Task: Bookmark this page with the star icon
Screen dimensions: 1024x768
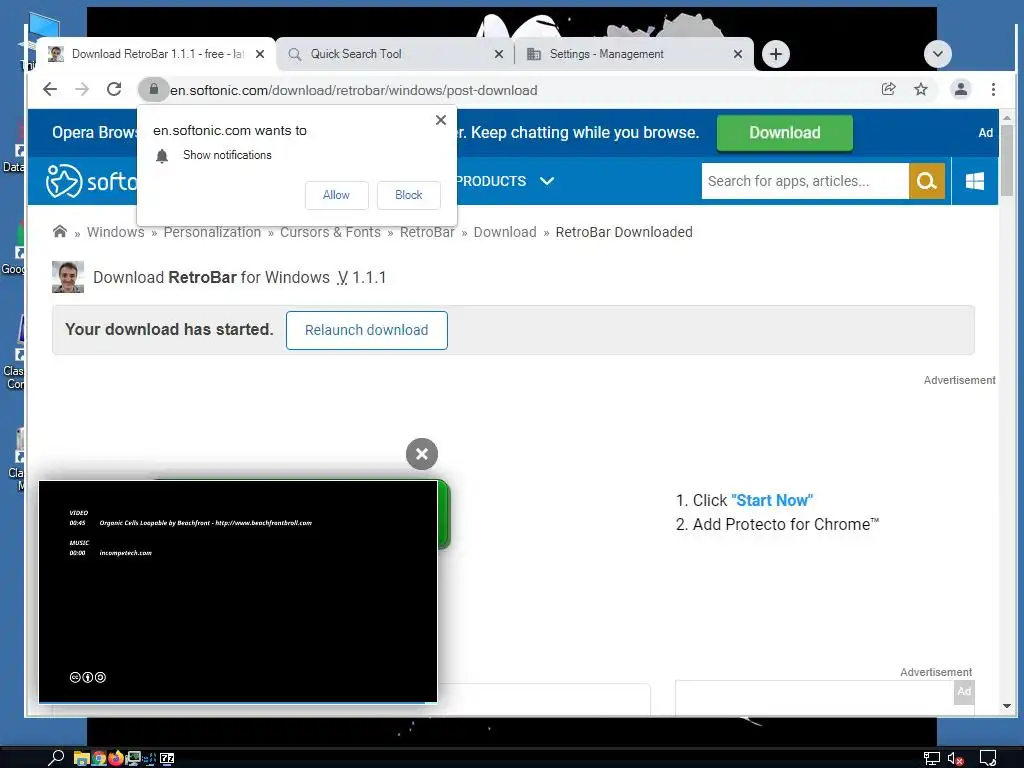Action: [x=921, y=89]
